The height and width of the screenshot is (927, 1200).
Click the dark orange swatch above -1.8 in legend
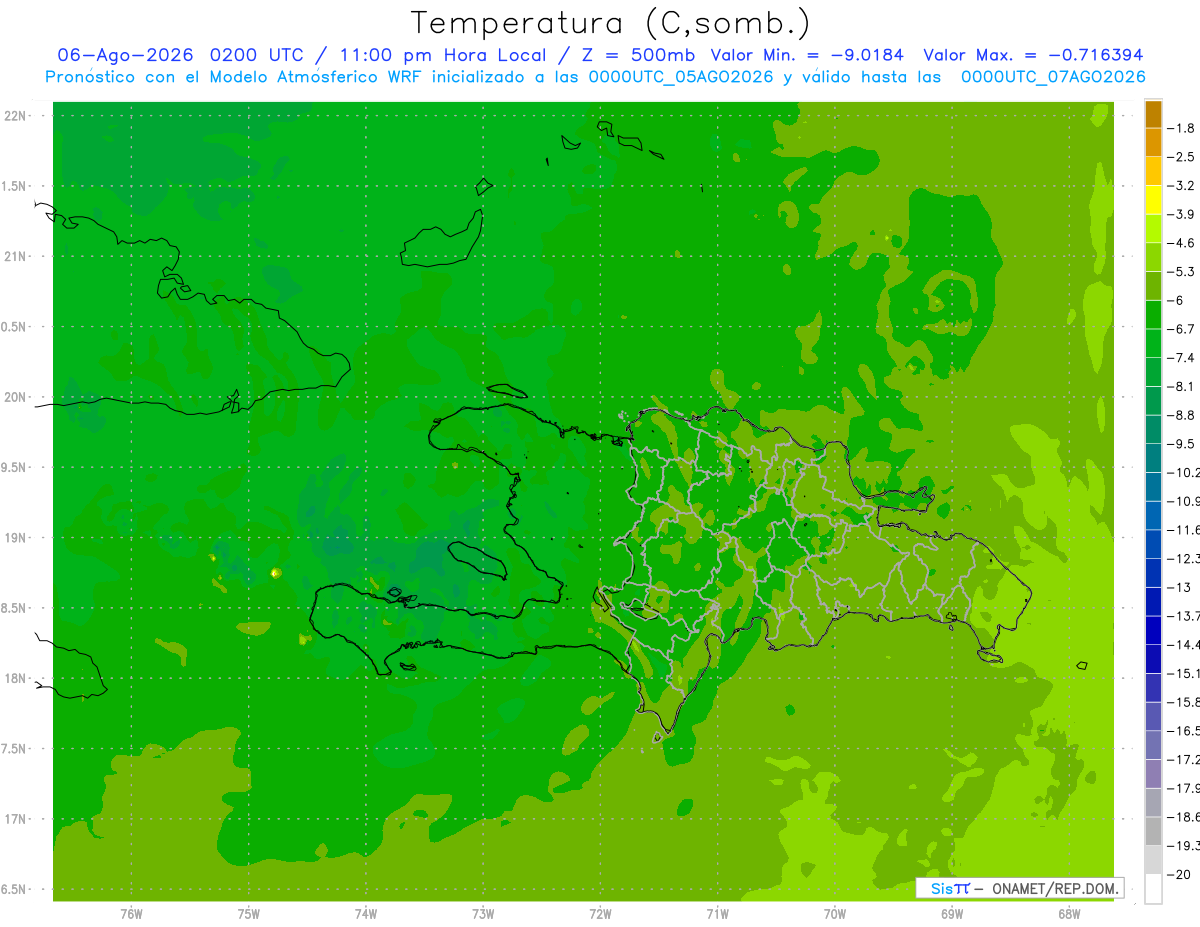coord(1153,114)
